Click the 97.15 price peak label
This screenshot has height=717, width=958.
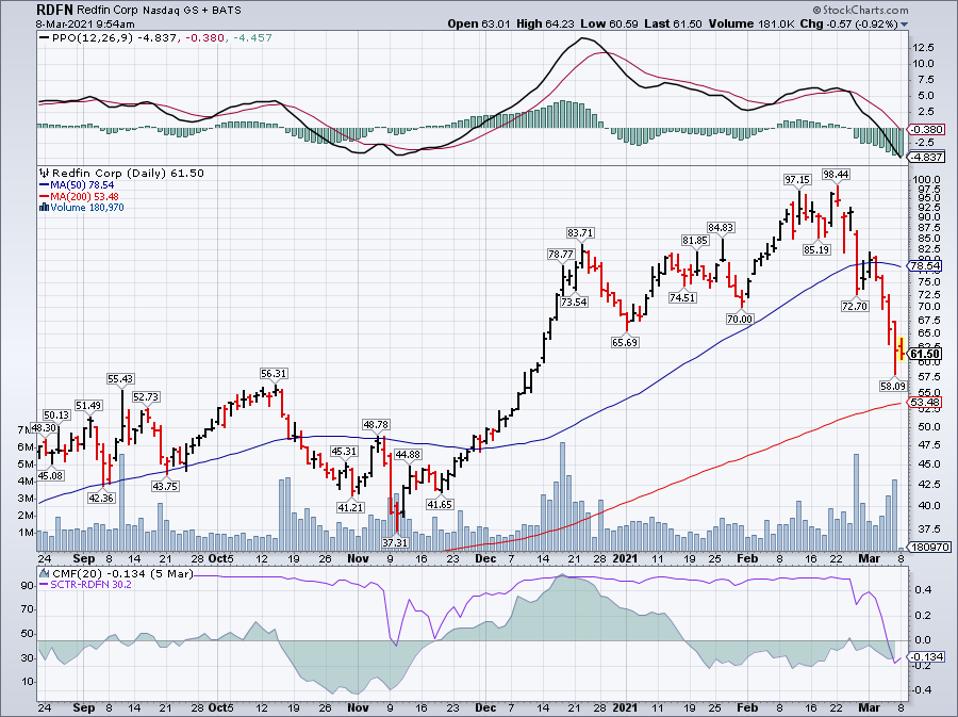pos(798,179)
